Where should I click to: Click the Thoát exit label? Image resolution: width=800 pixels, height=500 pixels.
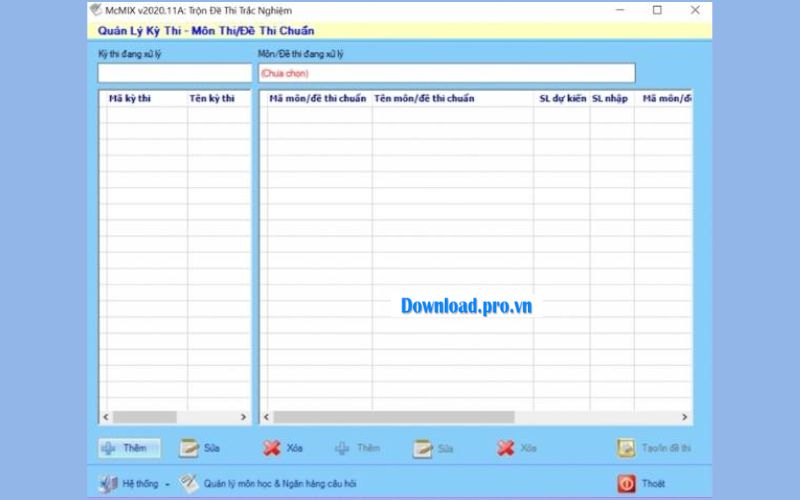pyautogui.click(x=653, y=483)
